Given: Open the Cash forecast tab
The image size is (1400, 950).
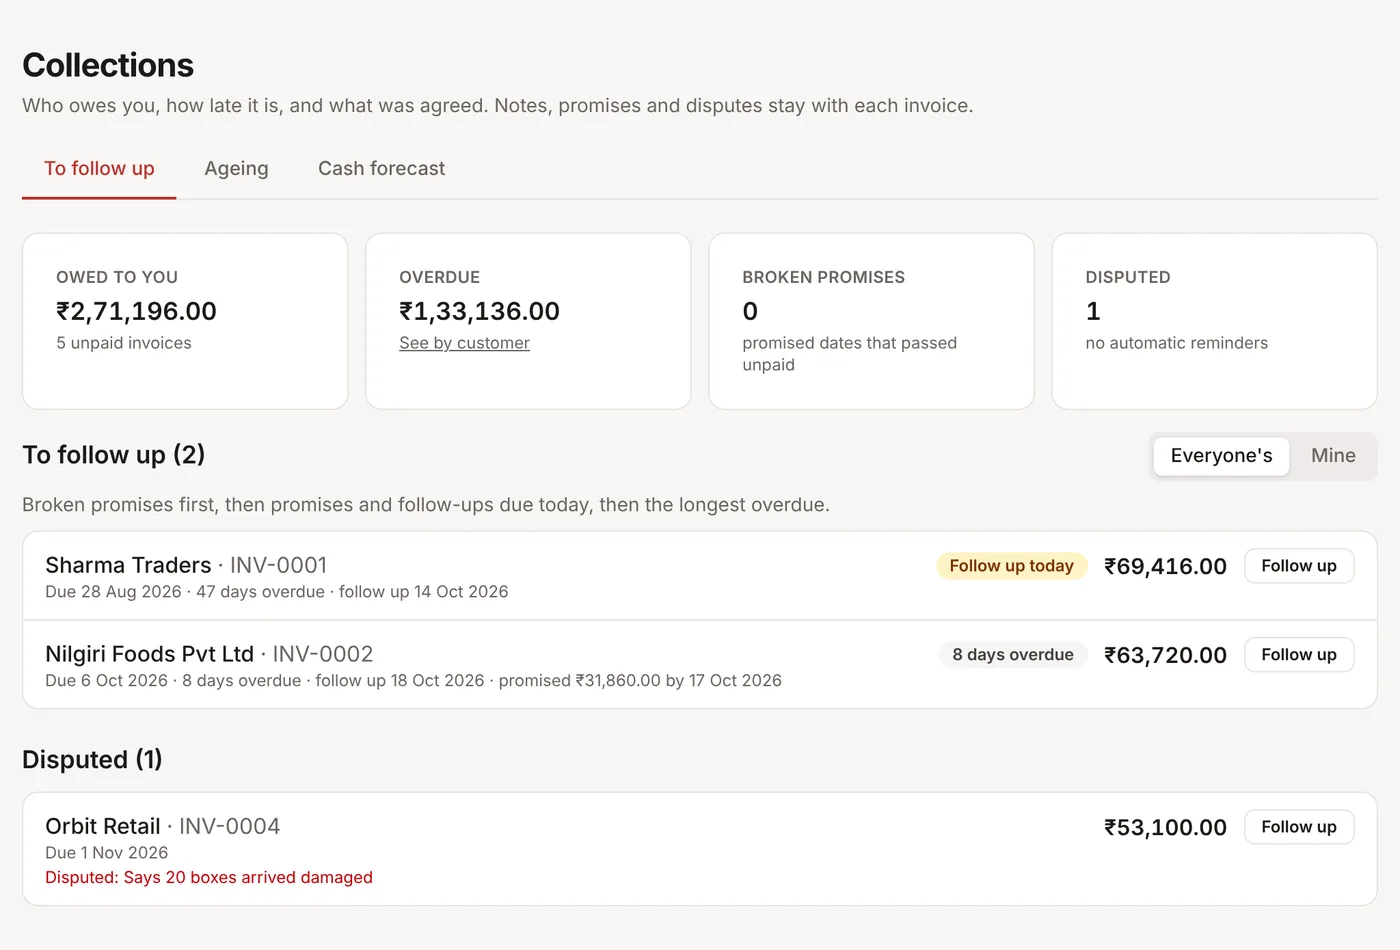Looking at the screenshot, I should pos(381,168).
